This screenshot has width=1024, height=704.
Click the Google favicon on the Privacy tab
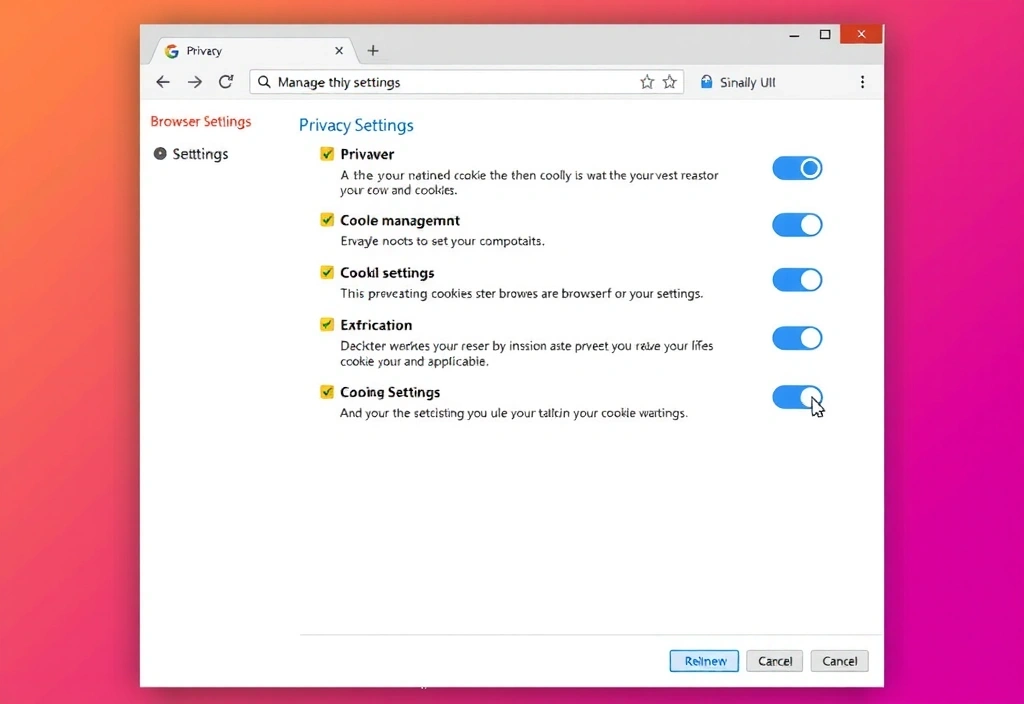172,51
